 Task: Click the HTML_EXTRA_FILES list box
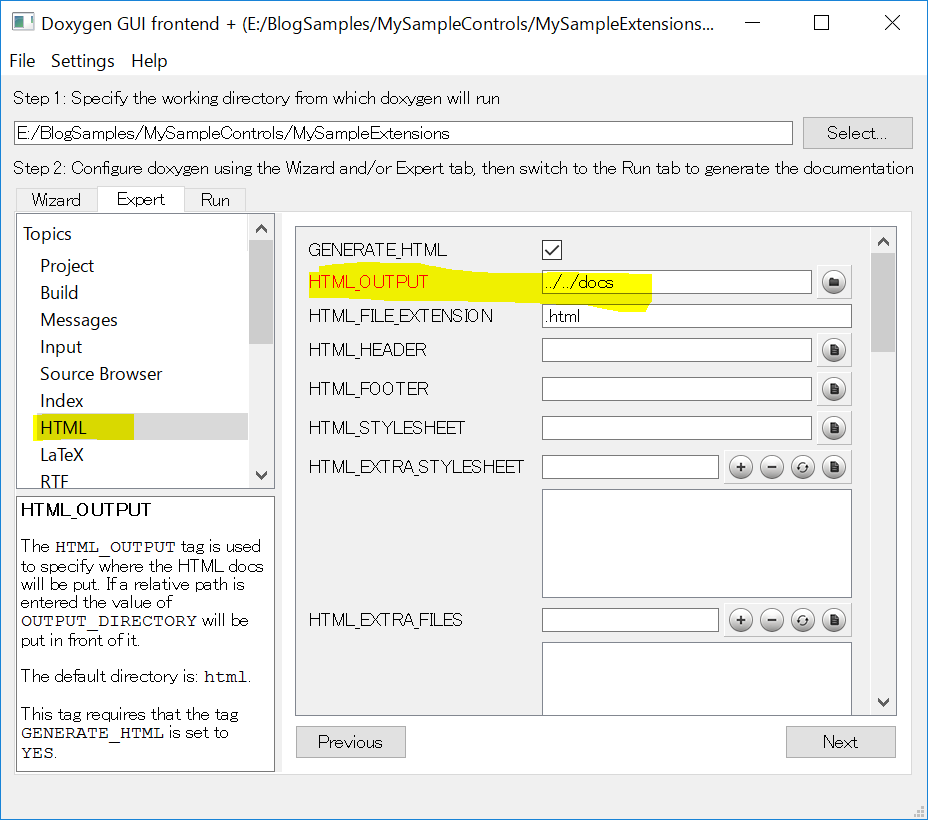pyautogui.click(x=697, y=678)
